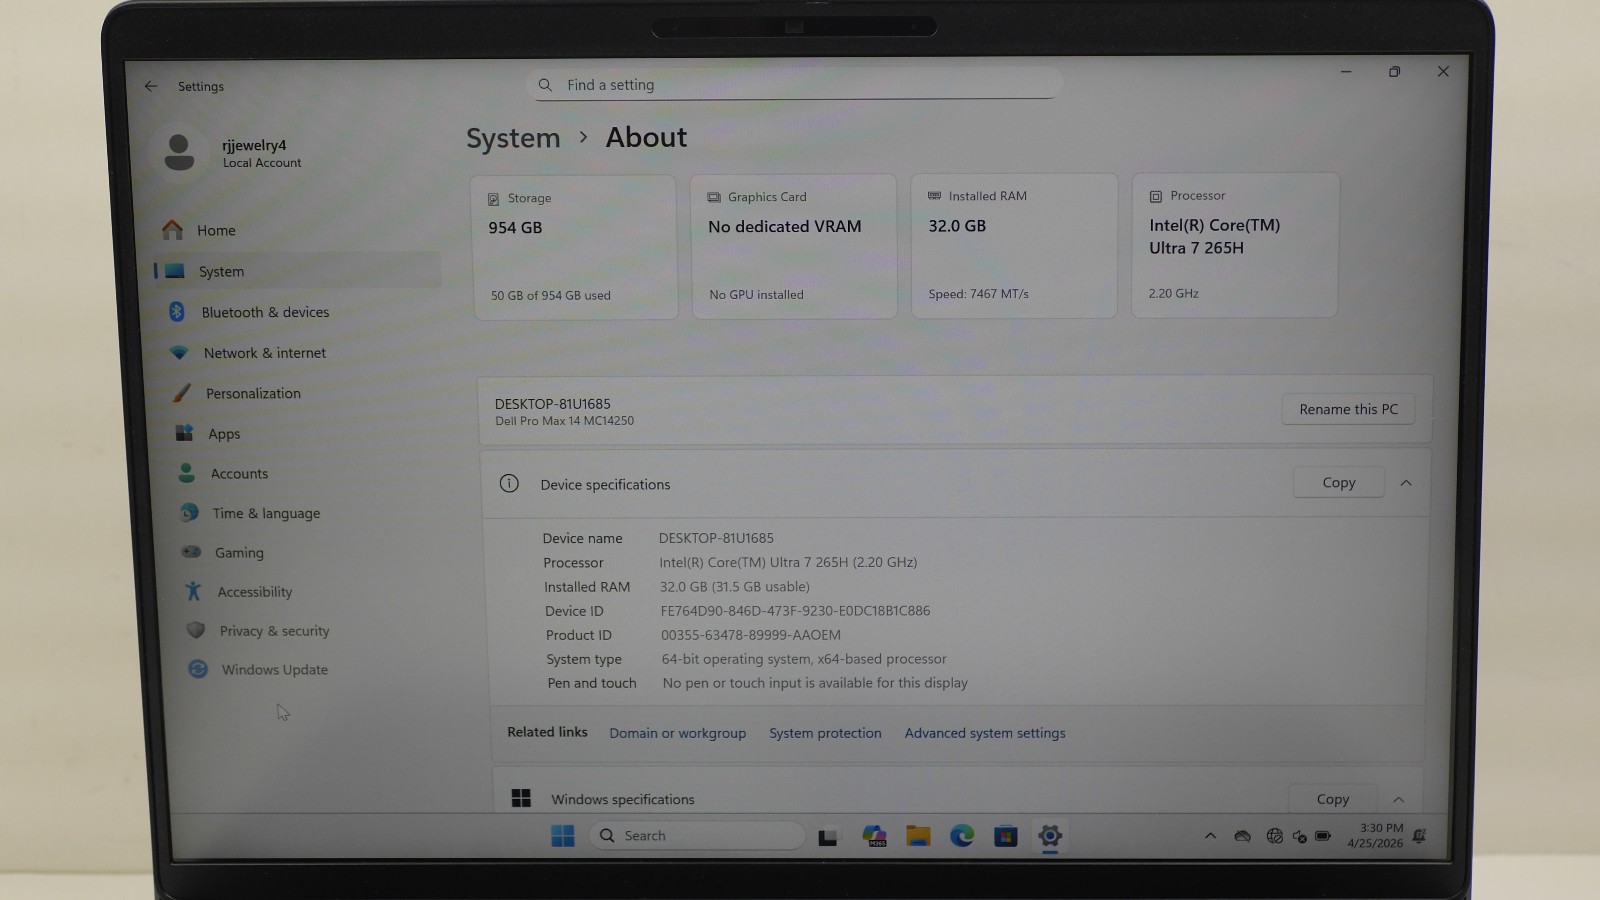Click the Privacy shield icon

point(196,631)
